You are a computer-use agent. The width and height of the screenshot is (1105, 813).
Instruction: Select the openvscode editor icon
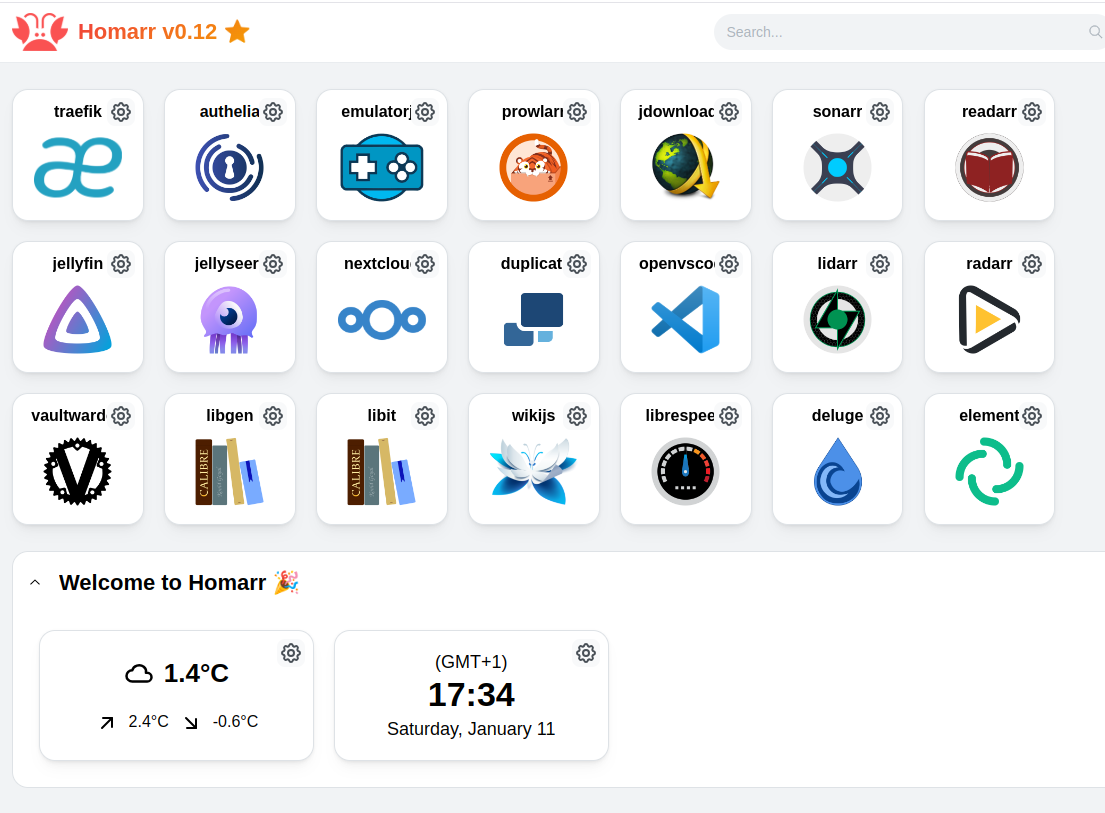pos(686,319)
